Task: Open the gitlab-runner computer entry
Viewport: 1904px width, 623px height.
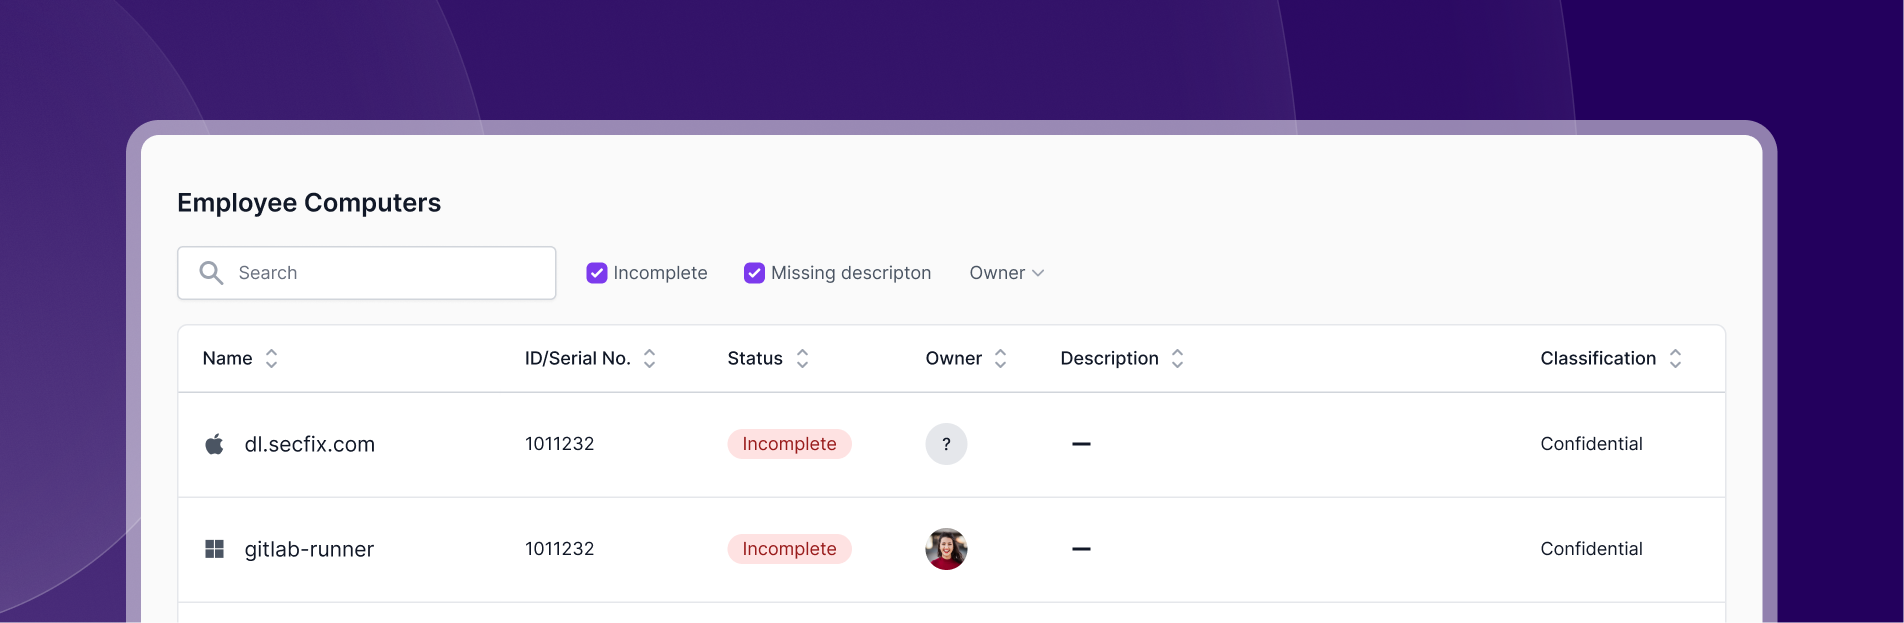Action: (x=309, y=549)
